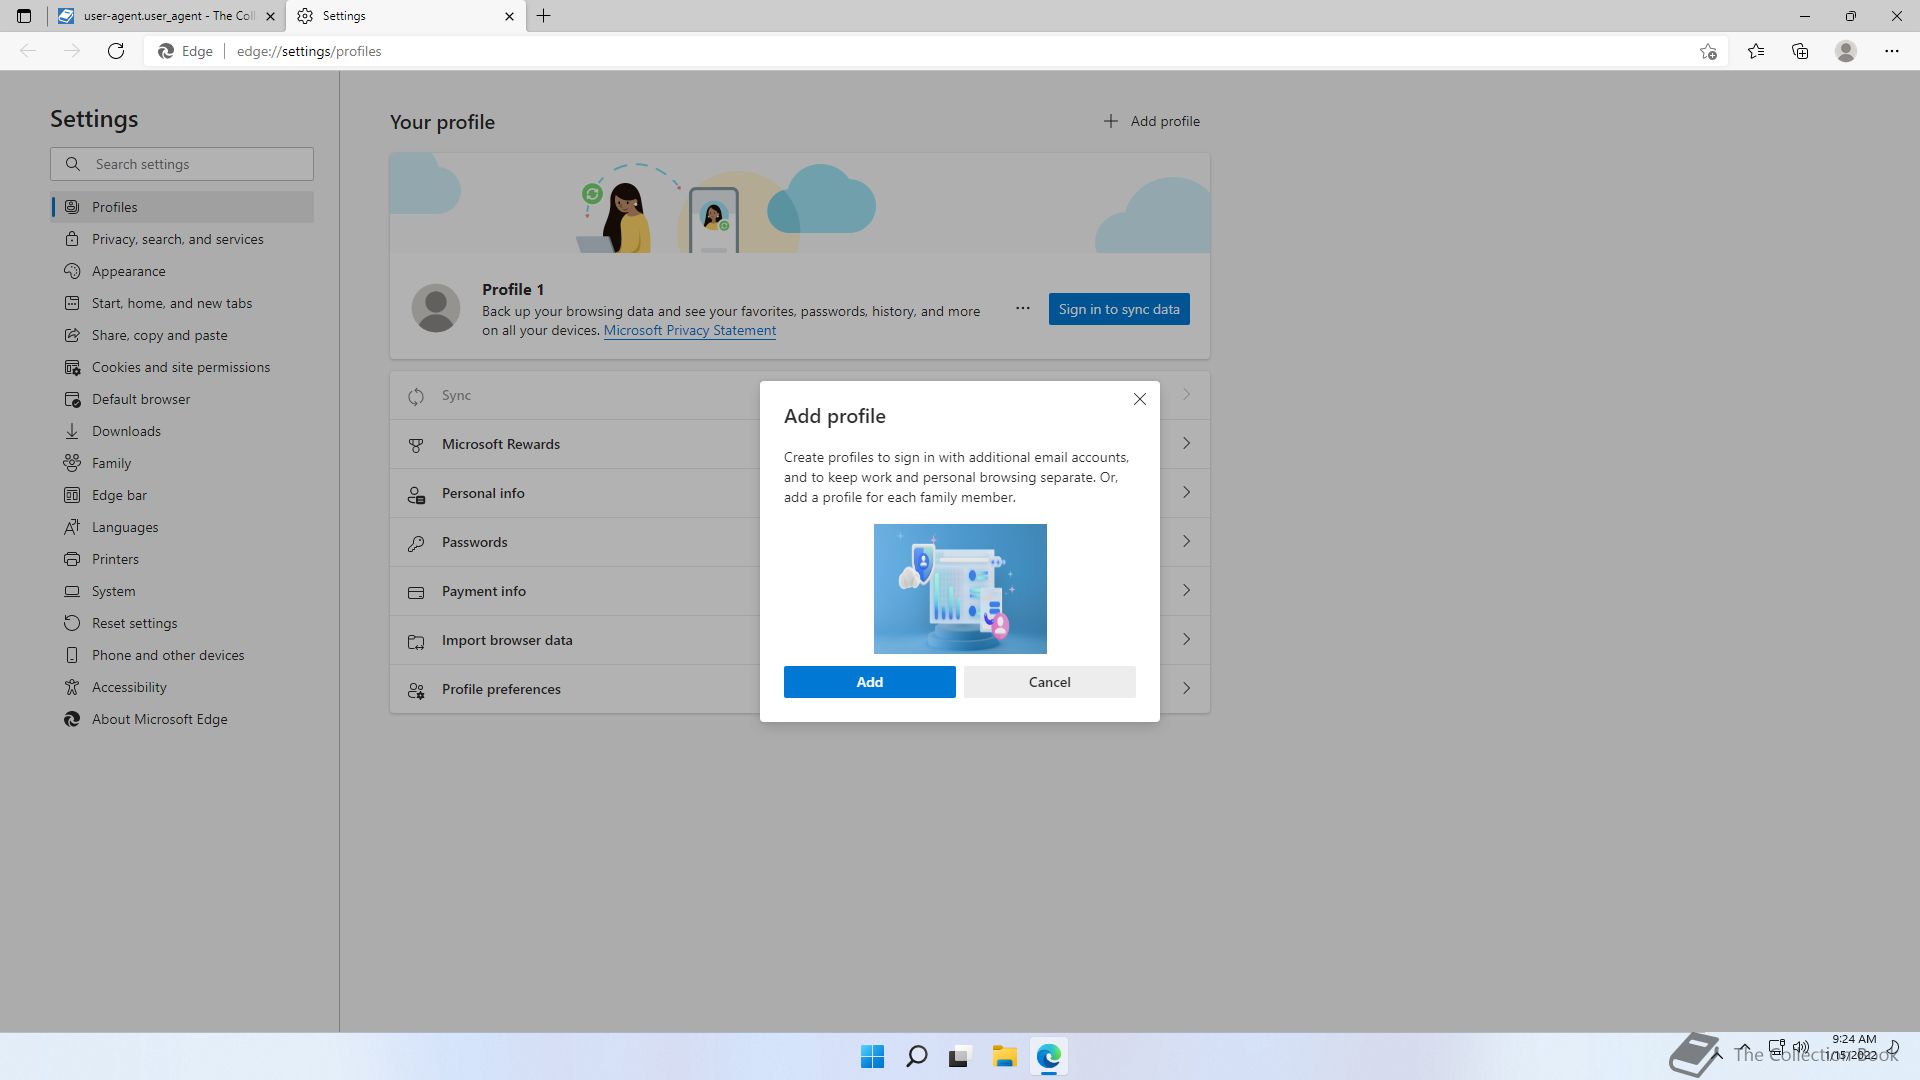The width and height of the screenshot is (1920, 1080).
Task: Click Profile 1 avatar picture
Action: point(436,308)
